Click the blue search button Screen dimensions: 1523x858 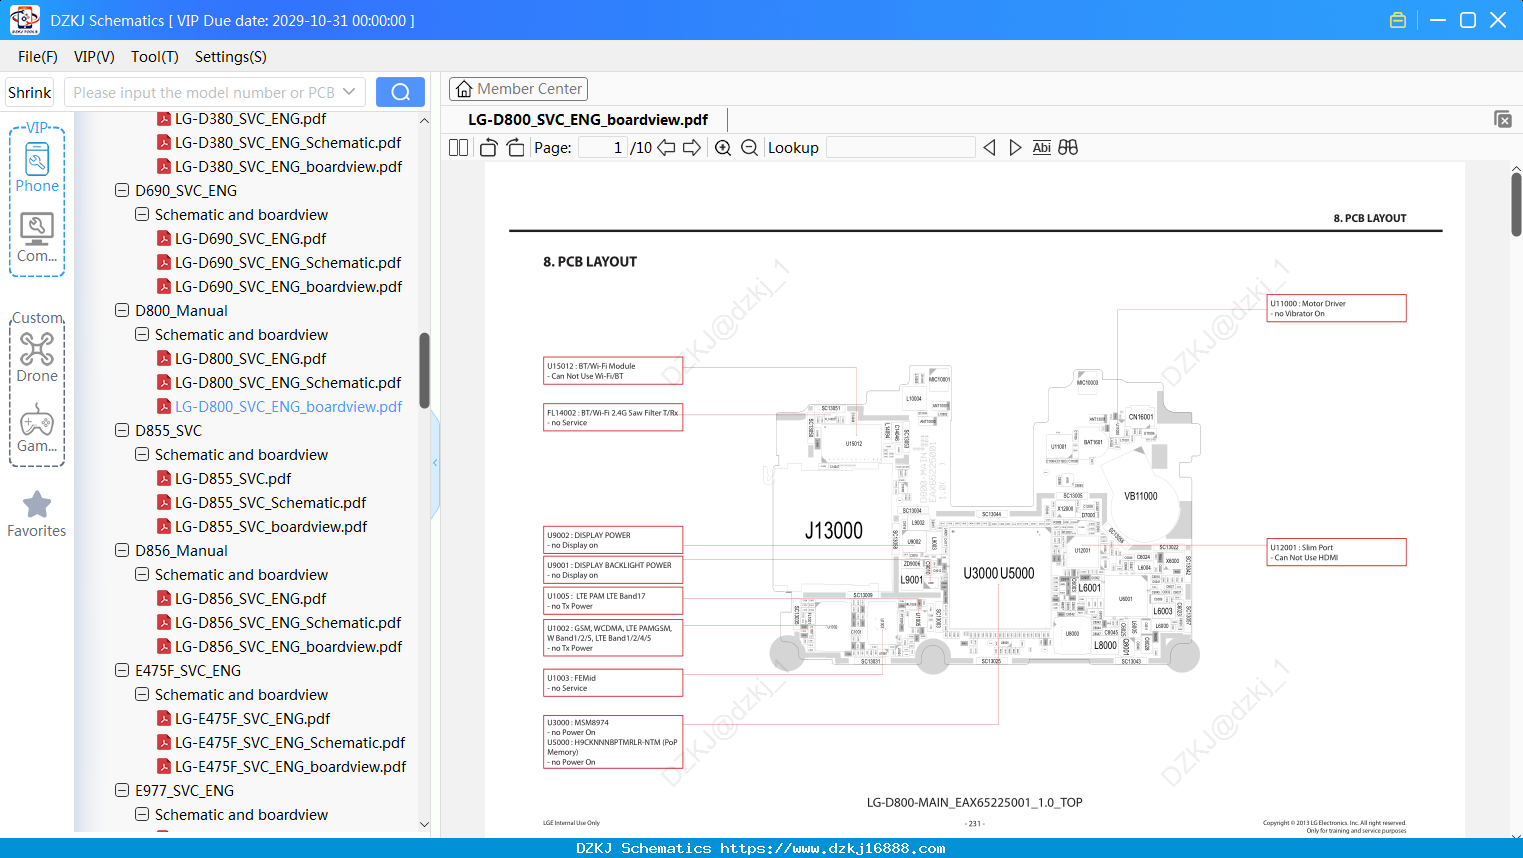[x=400, y=92]
